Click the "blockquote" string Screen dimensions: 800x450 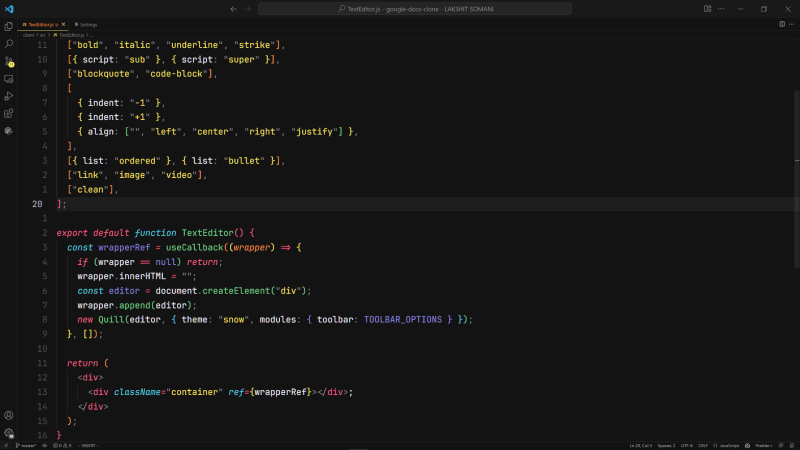point(103,74)
